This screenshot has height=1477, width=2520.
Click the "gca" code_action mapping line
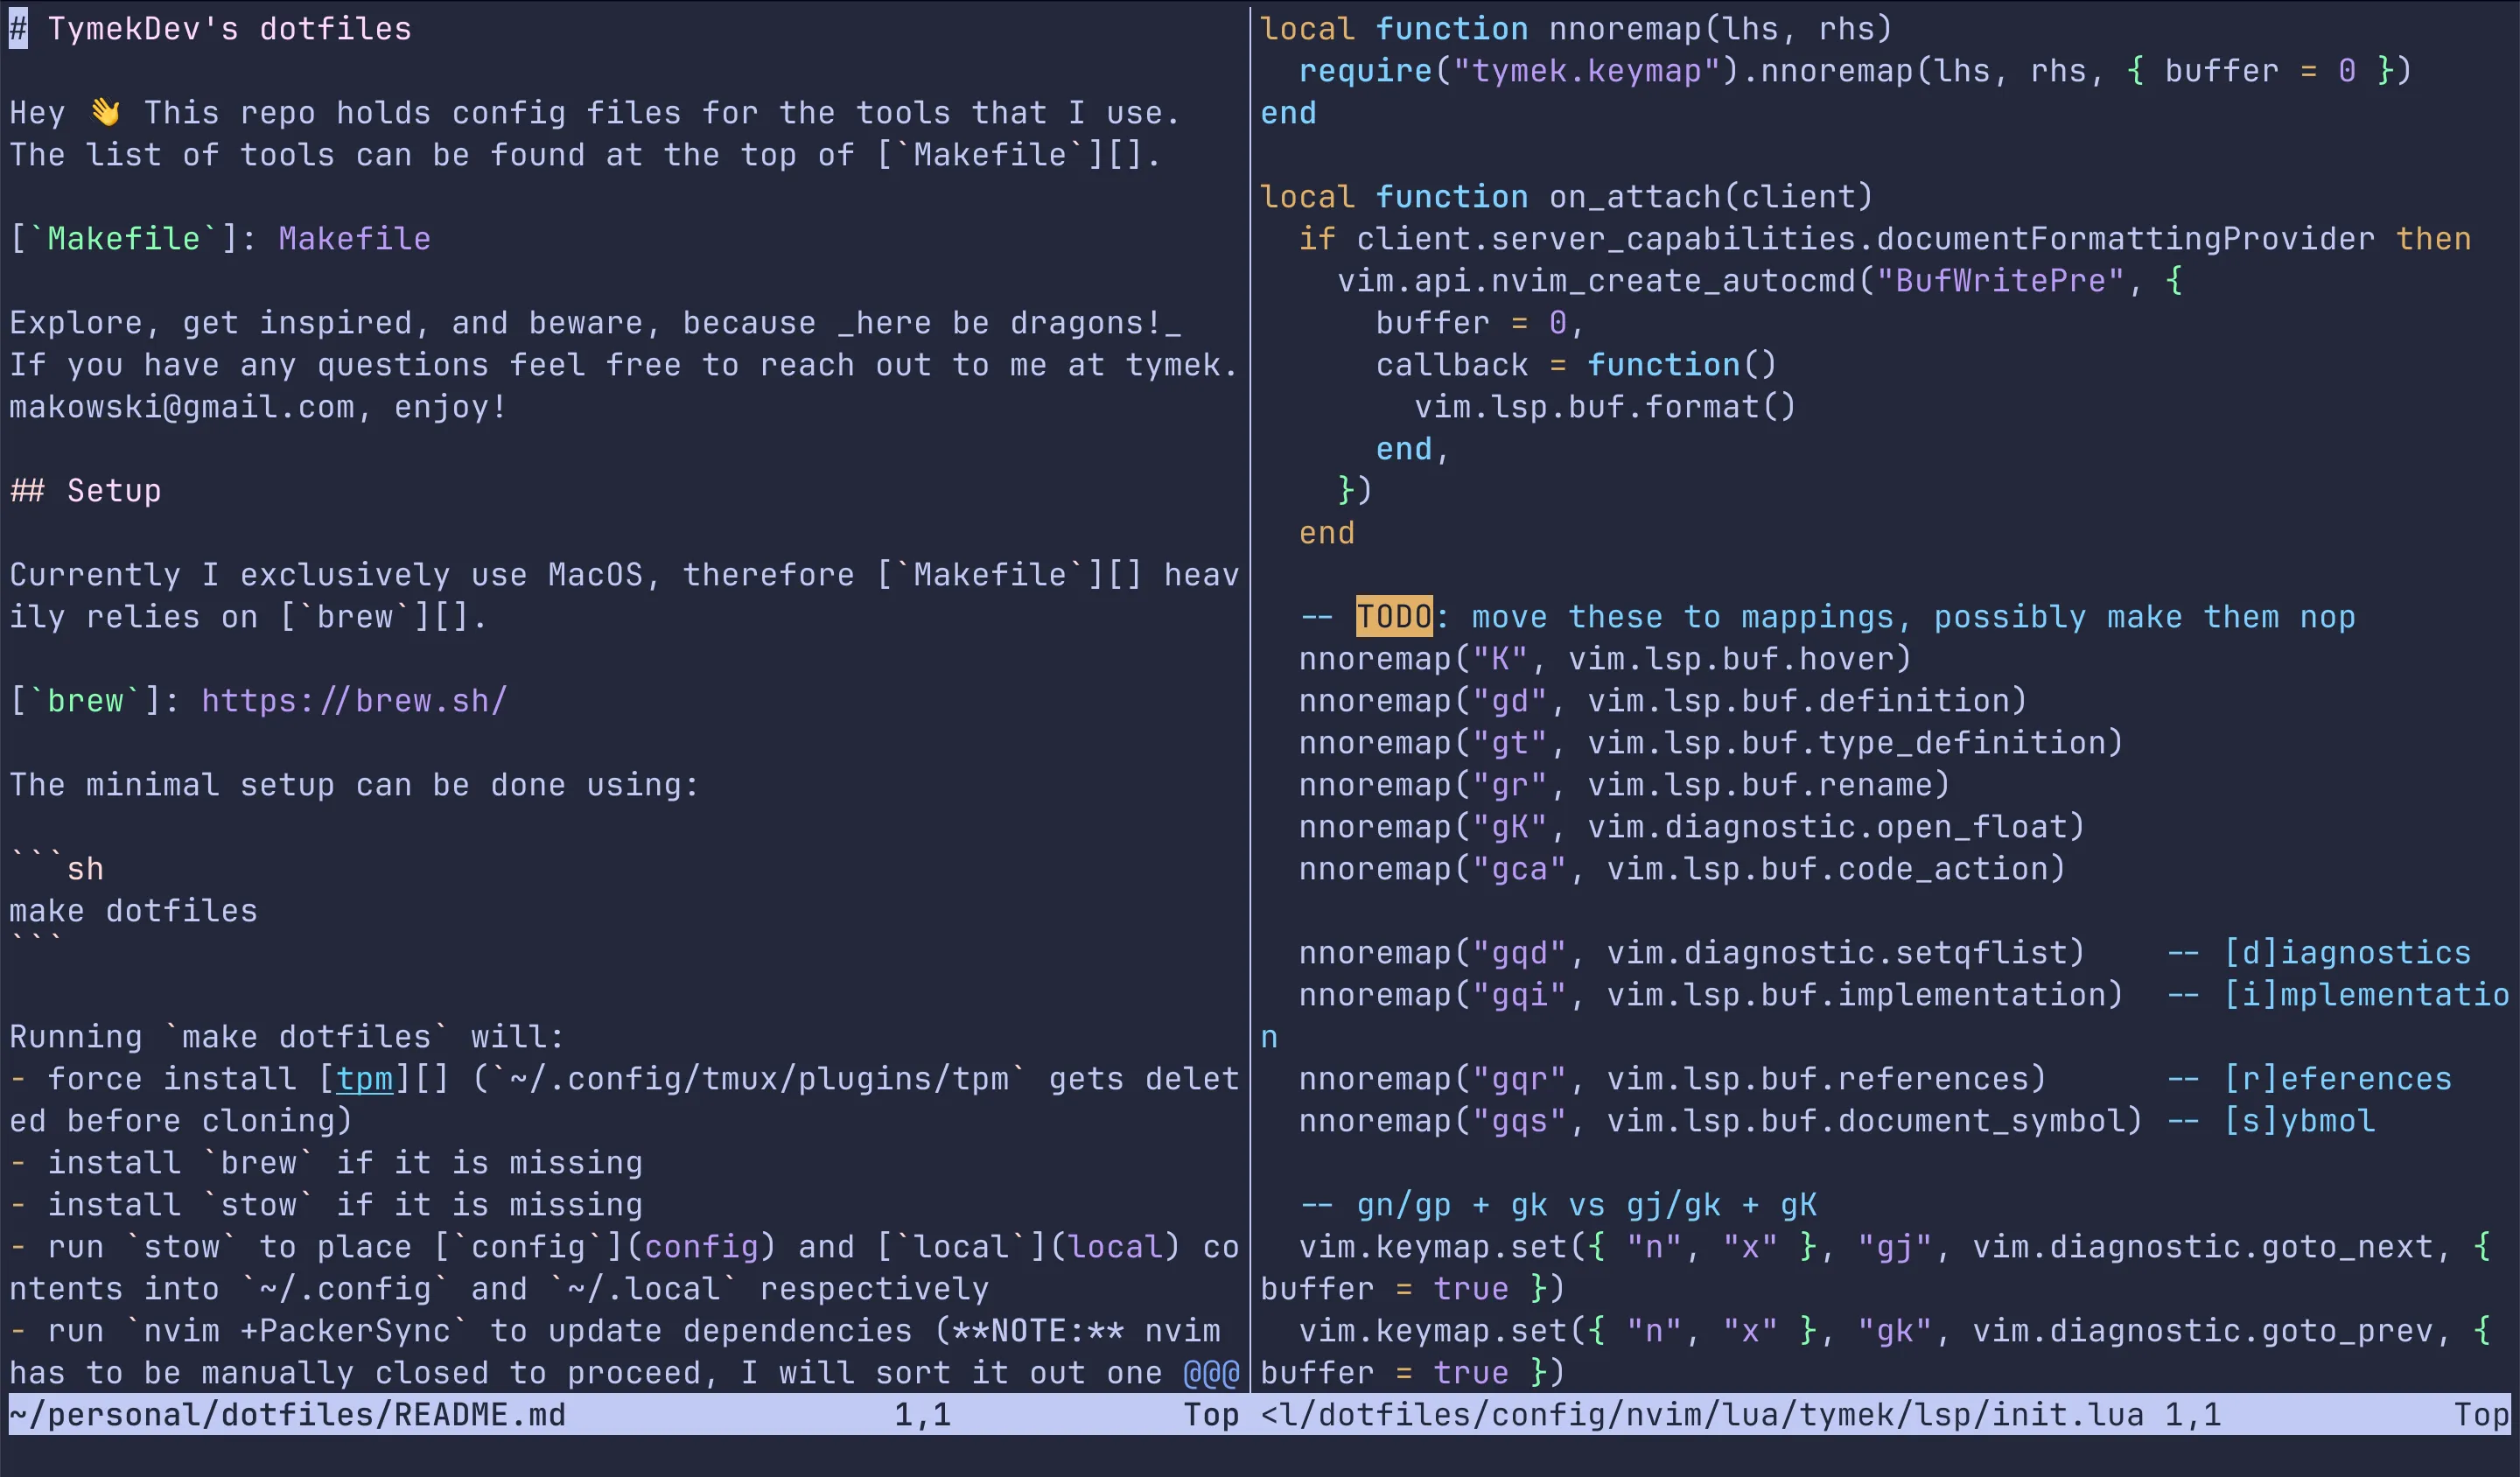1682,868
